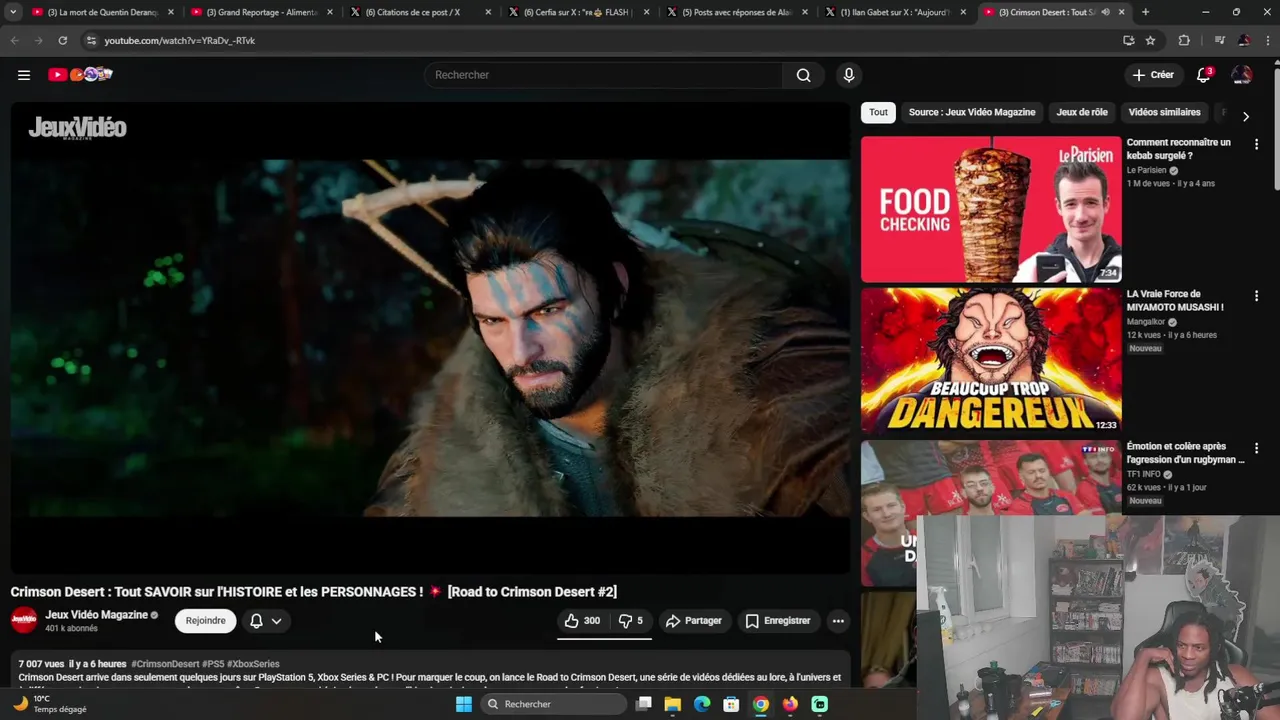Open title Comment reconnaître un kebab surgelé
1280x720 pixels.
tap(1178, 149)
